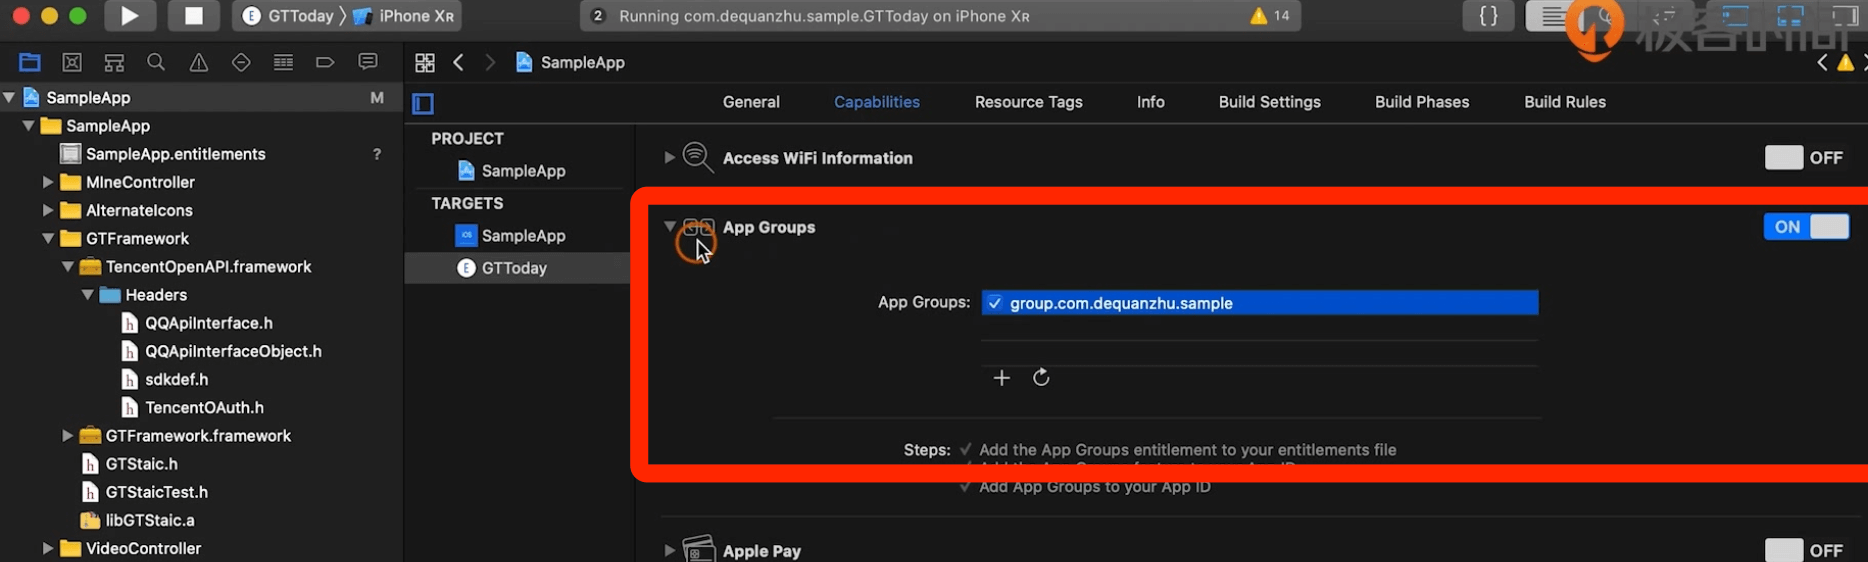This screenshot has width=1868, height=562.
Task: Go to previous issue arrow in jump bar
Action: (x=1822, y=62)
